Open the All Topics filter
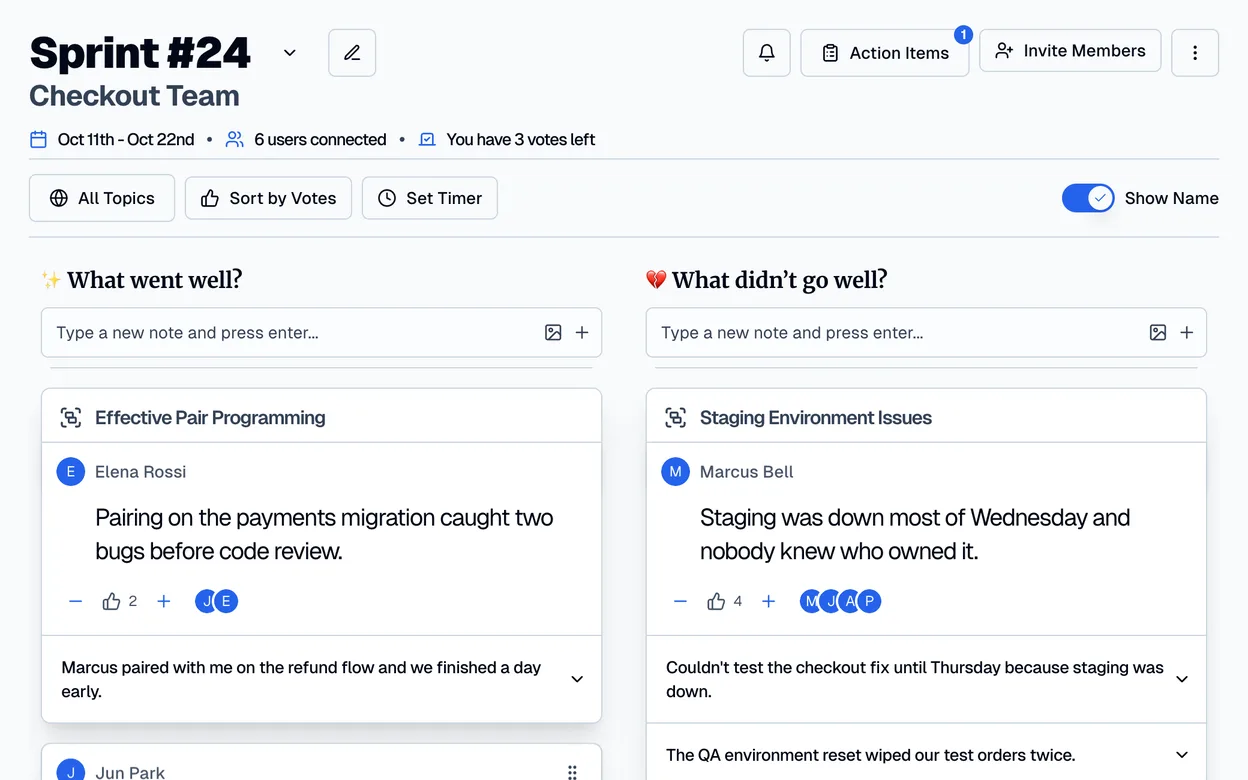This screenshot has height=780, width=1248. click(x=102, y=198)
